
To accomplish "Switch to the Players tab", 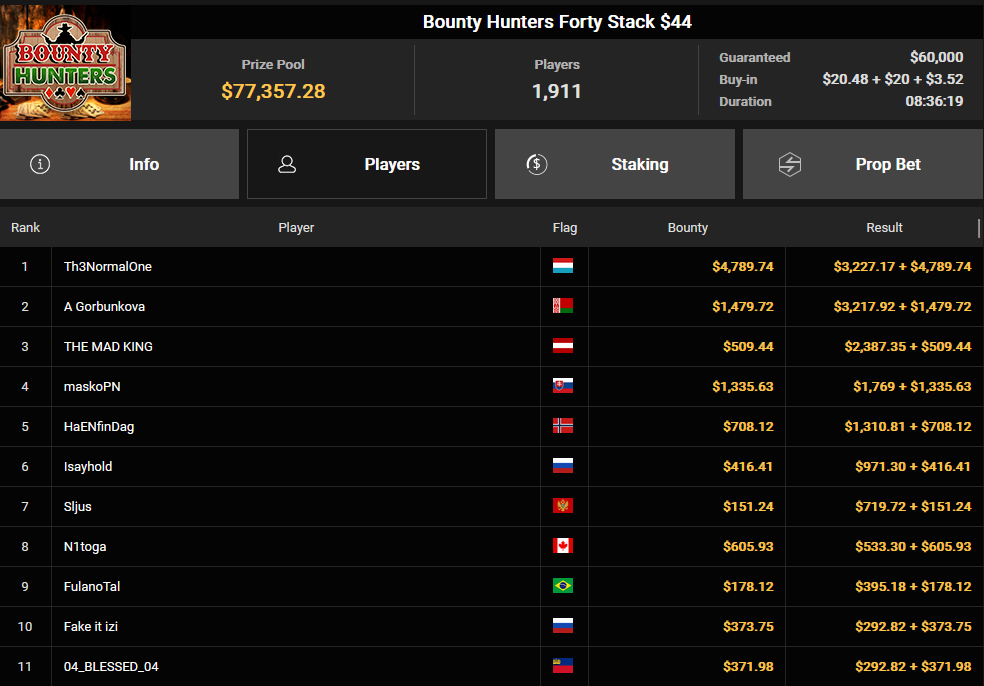I will (x=367, y=164).
